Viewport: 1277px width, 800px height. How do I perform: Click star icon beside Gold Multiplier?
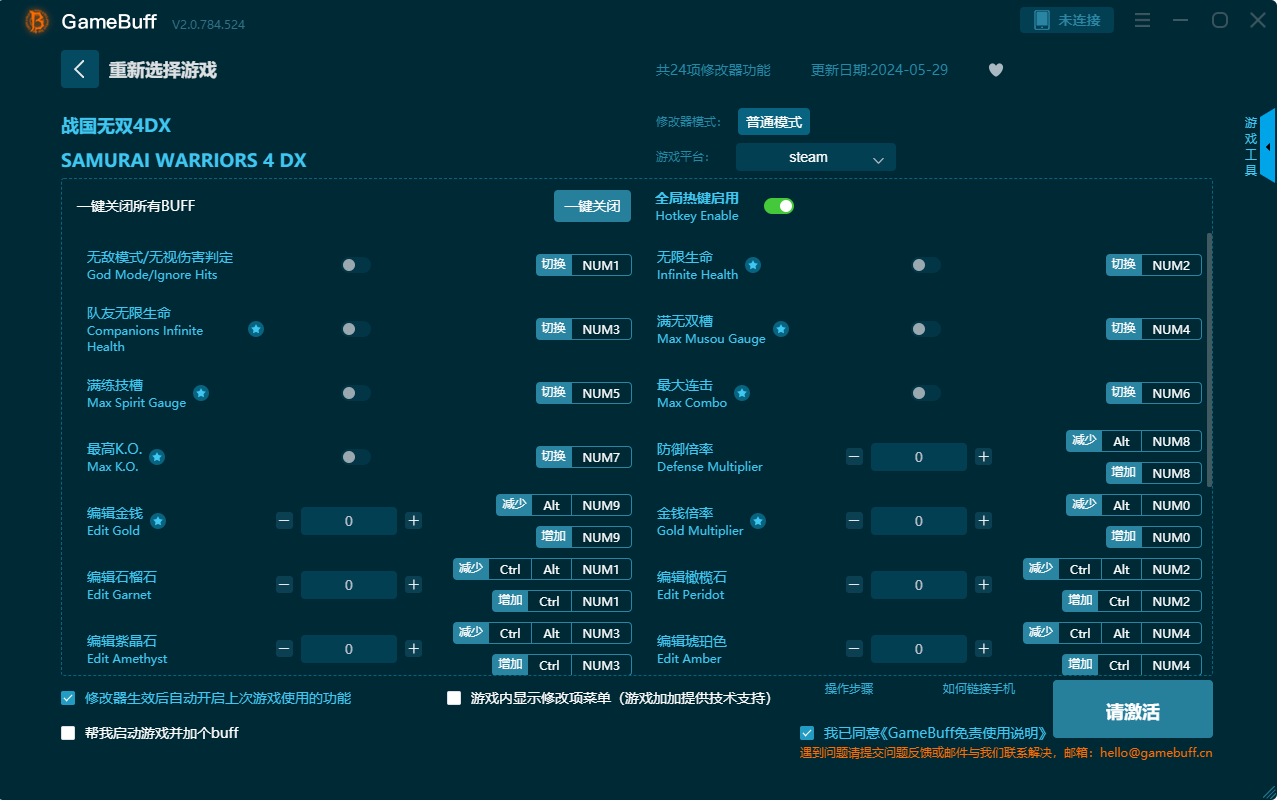point(758,521)
